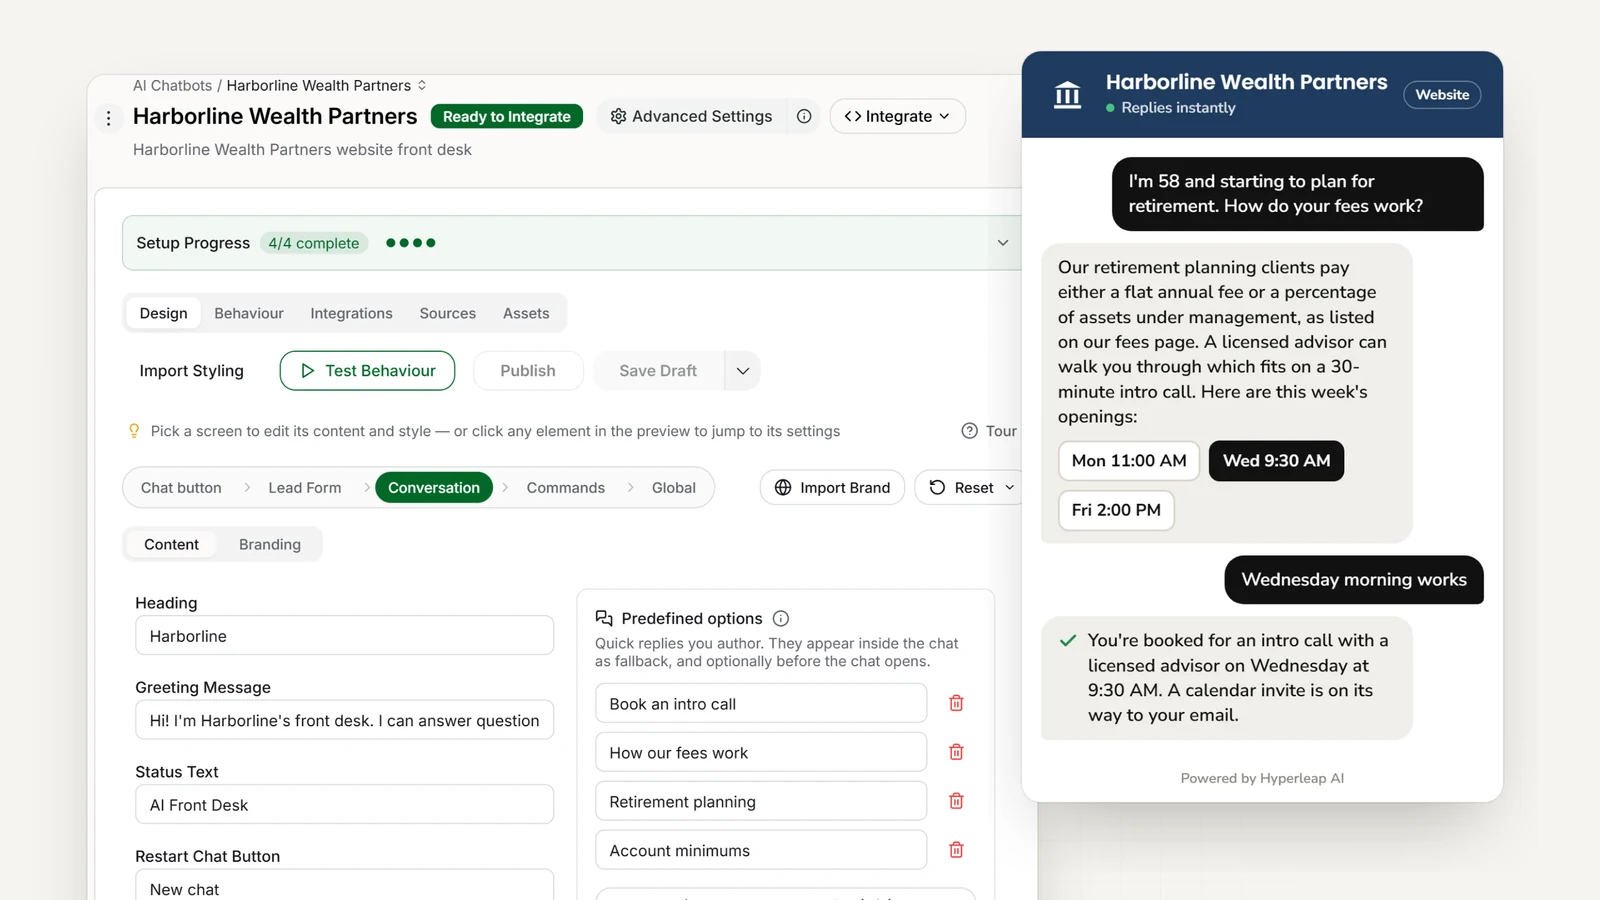Start the Tour help link
The image size is (1600, 900).
click(x=989, y=431)
